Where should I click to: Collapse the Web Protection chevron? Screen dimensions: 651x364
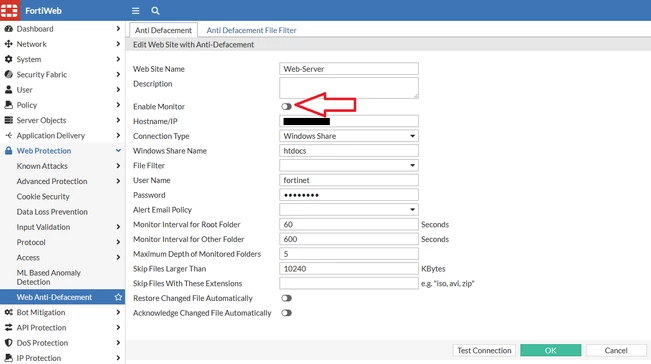coord(118,151)
